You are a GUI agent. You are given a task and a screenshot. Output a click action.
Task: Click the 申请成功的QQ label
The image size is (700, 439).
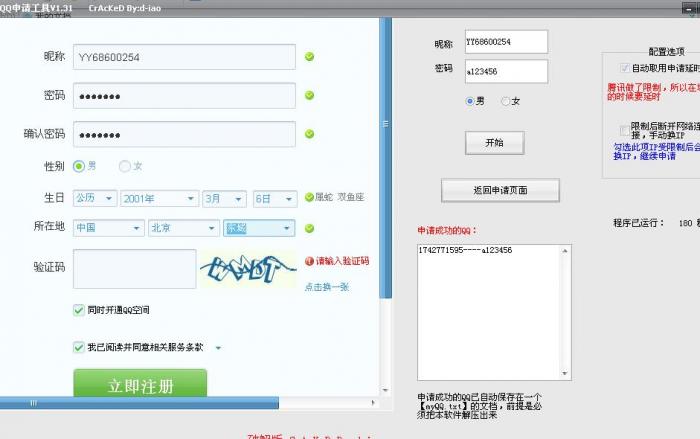pos(447,230)
